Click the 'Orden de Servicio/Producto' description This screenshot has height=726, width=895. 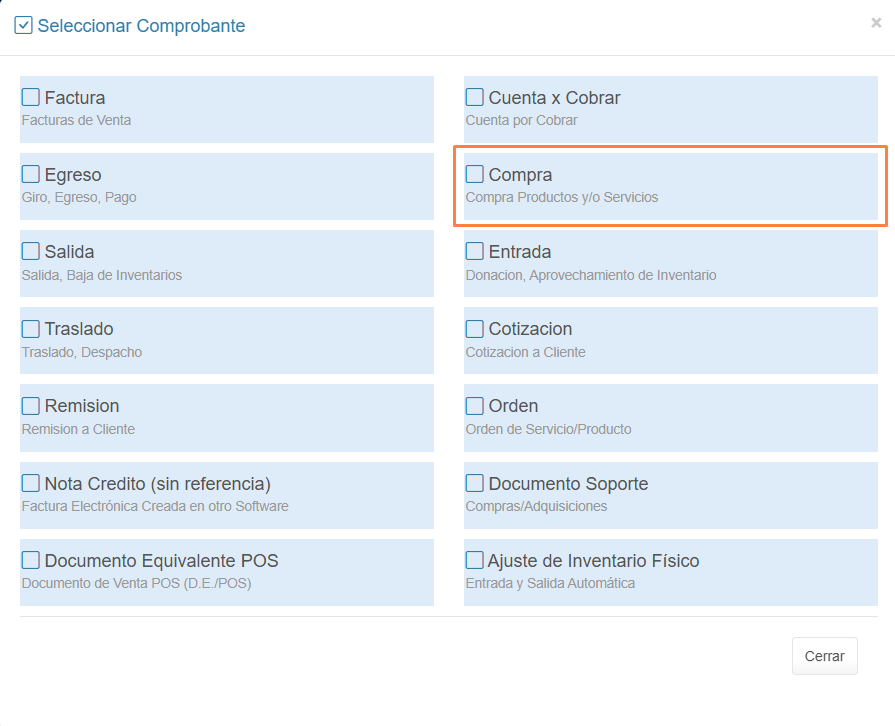point(548,429)
